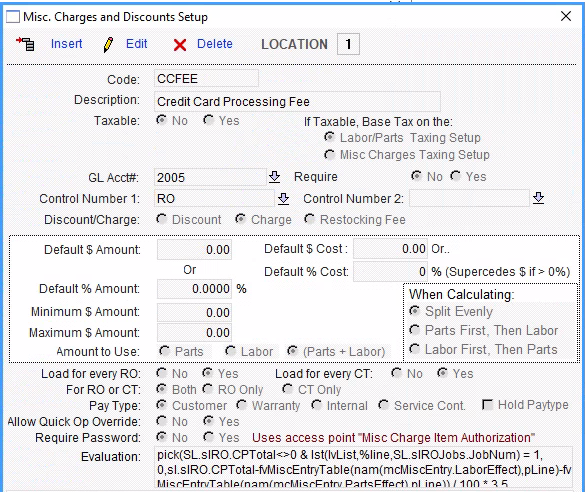Click the Edit link

pos(137,44)
